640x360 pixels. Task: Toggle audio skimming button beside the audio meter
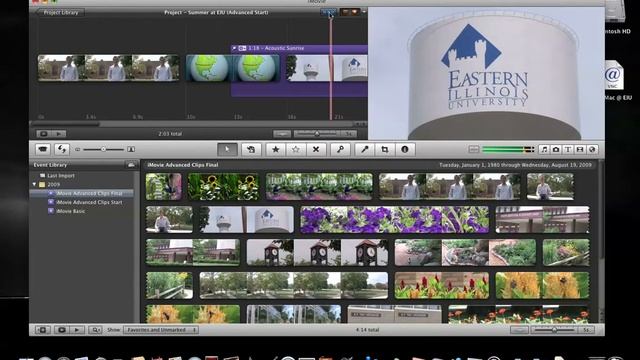474,149
